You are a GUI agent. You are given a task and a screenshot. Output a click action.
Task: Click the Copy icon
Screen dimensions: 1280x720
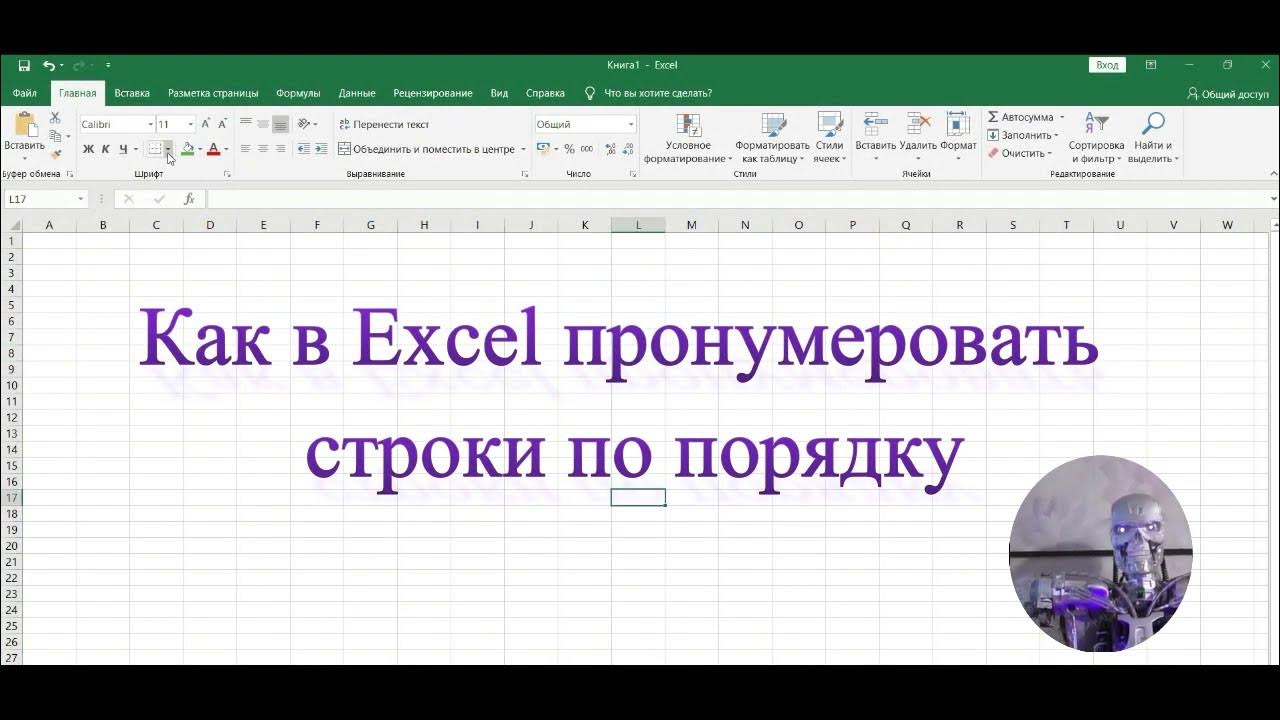[x=56, y=136]
